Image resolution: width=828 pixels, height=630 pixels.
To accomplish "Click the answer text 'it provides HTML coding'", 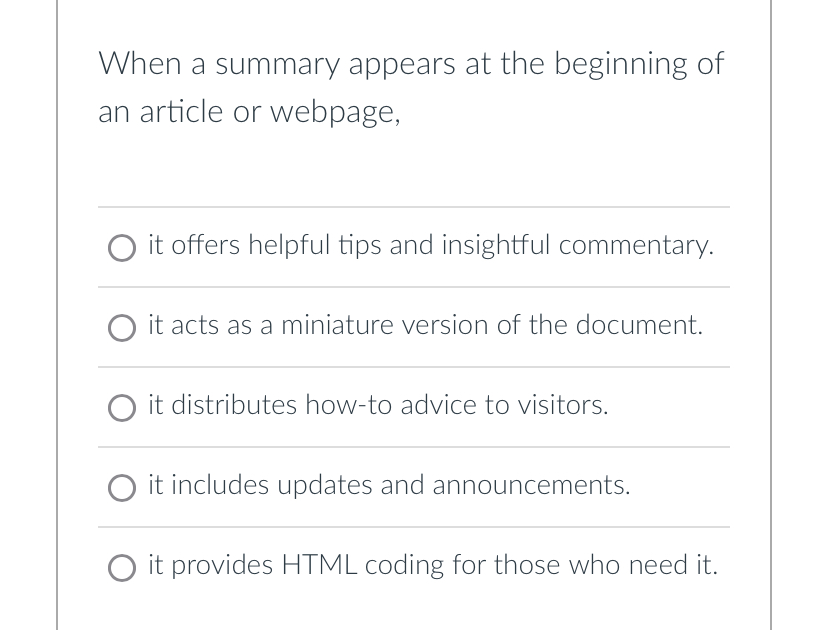I will point(432,565).
